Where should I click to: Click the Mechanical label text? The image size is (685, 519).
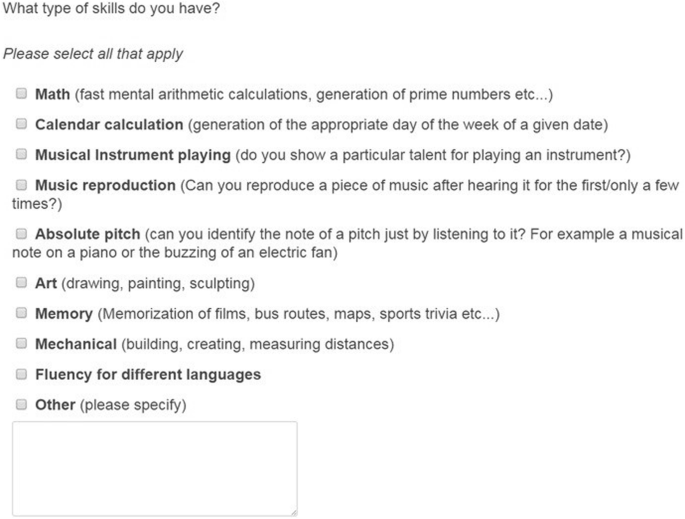(76, 344)
